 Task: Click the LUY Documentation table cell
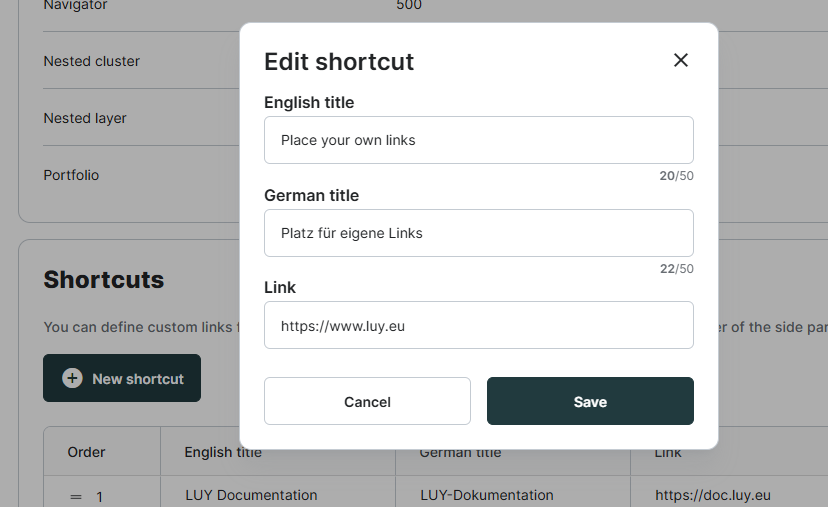pos(251,495)
